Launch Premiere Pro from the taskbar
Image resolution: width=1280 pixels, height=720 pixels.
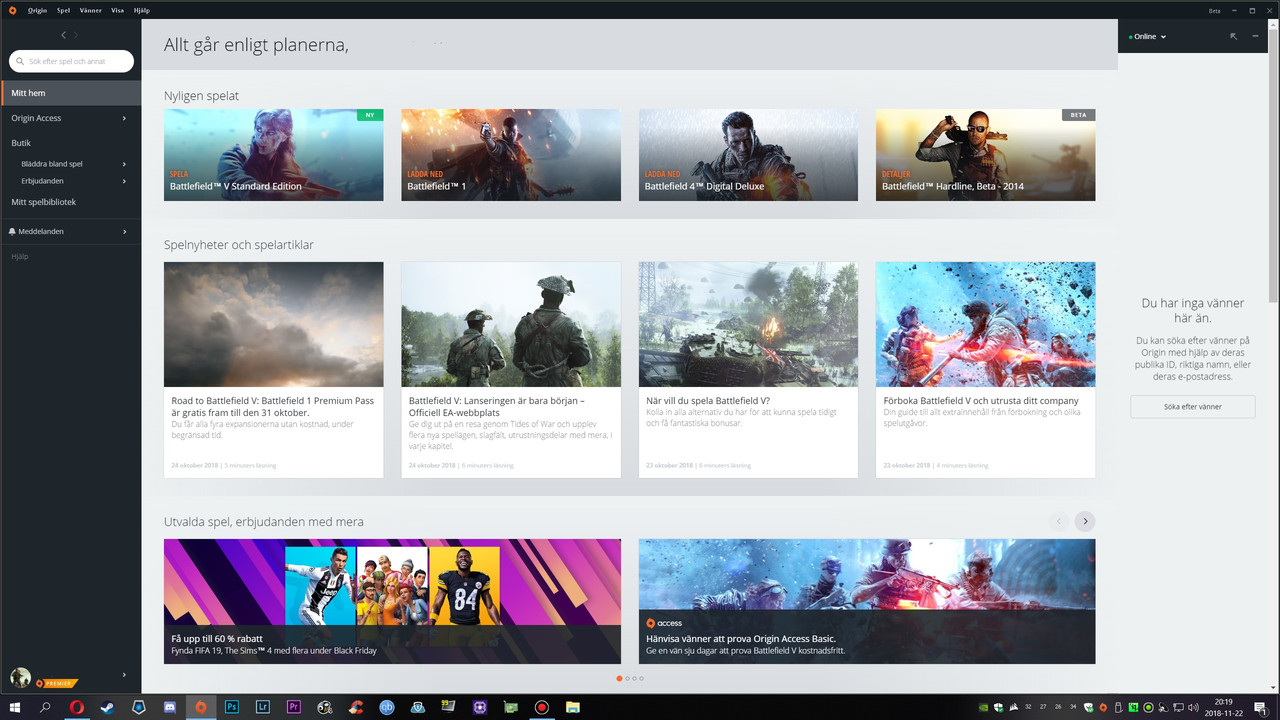294,707
